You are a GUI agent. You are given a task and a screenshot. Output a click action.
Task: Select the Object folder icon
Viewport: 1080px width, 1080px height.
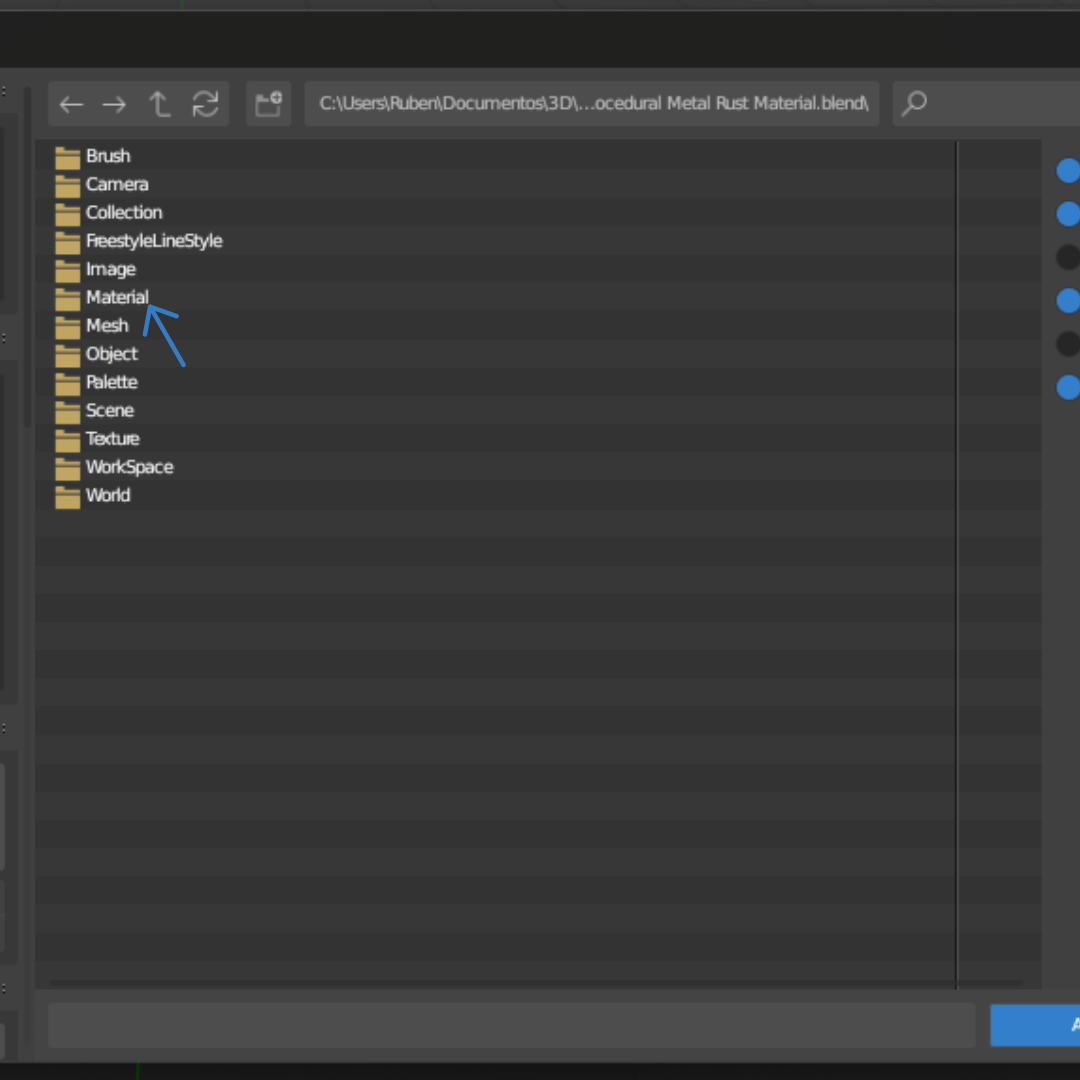[68, 355]
